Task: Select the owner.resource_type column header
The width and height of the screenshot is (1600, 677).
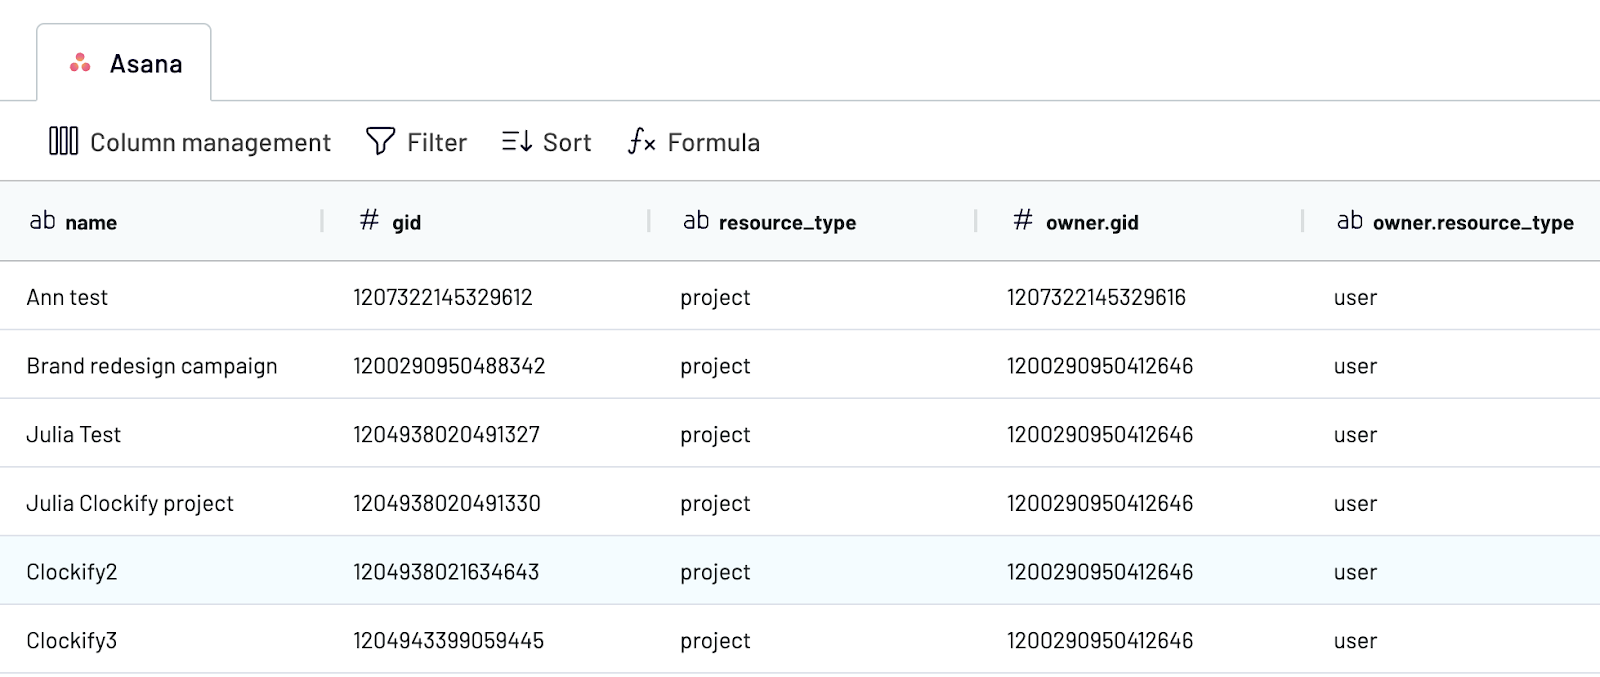Action: 1472,222
